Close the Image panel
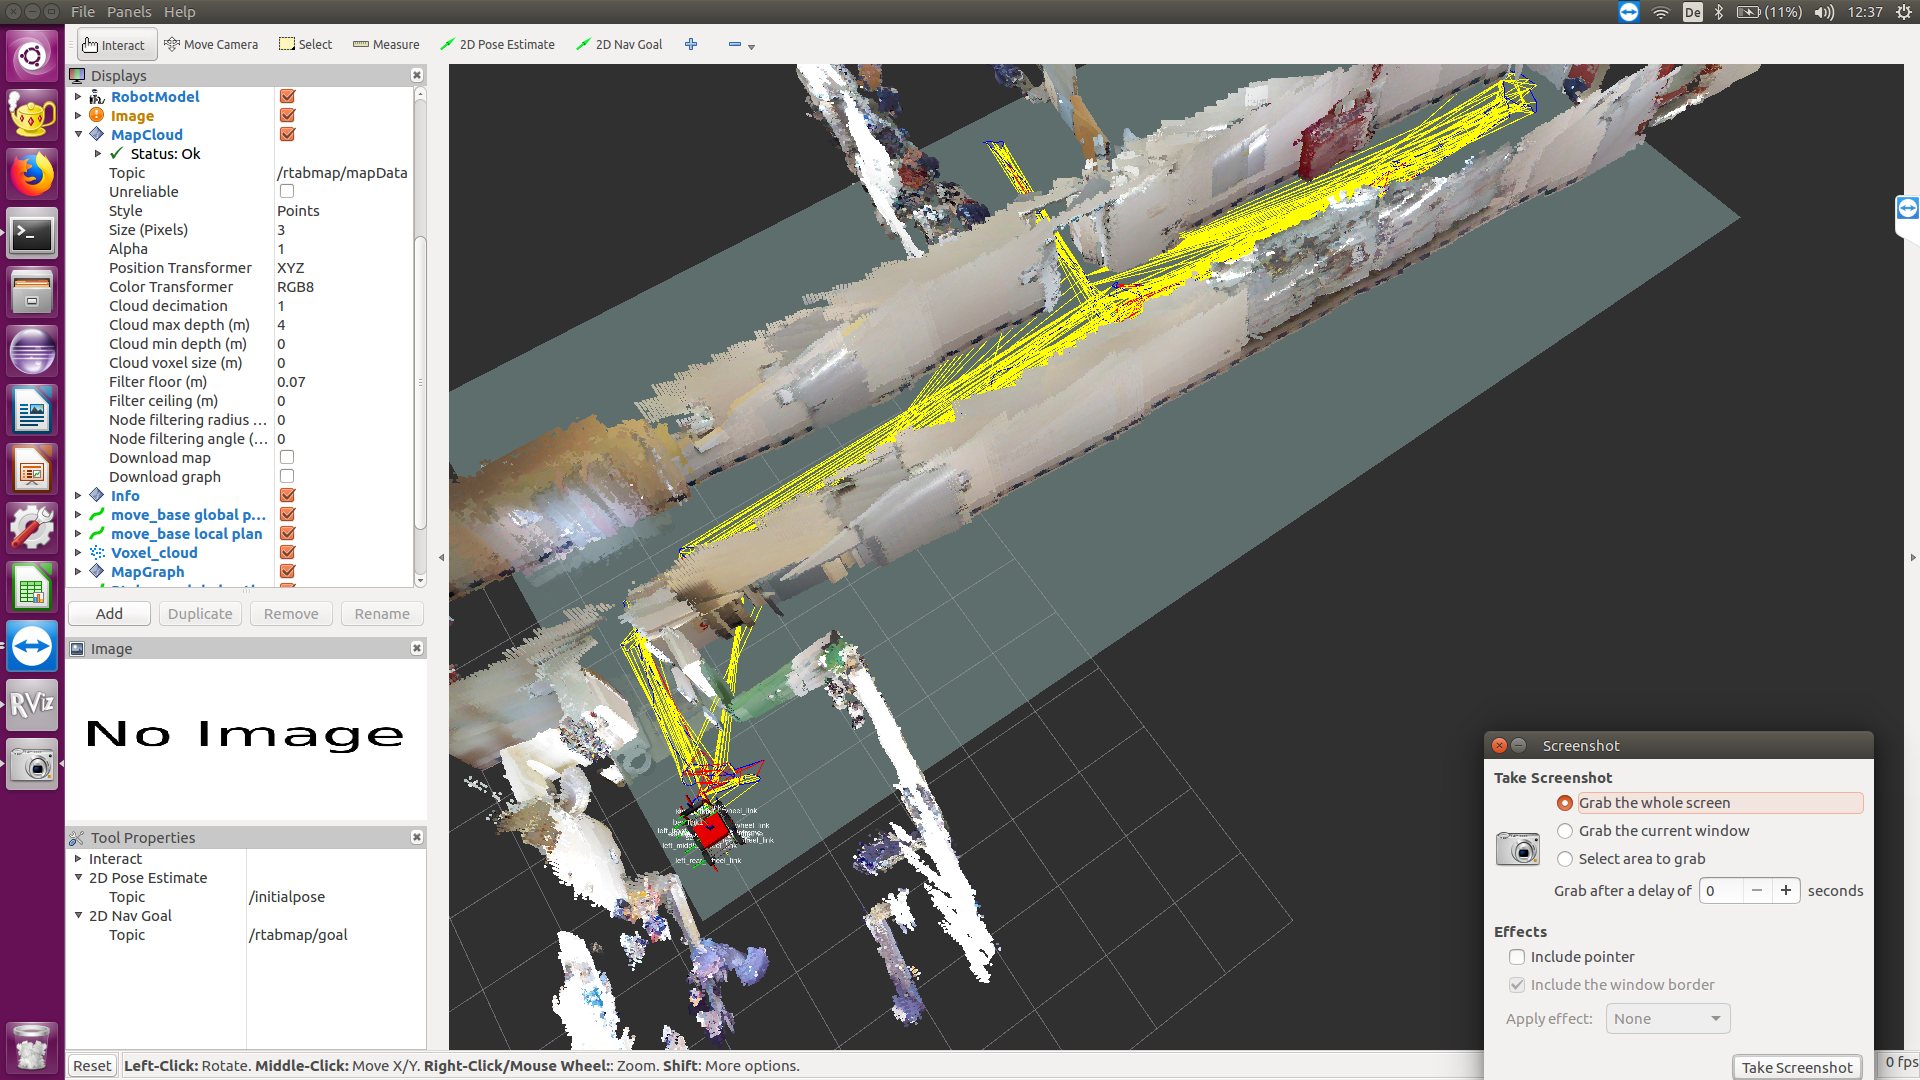This screenshot has width=1920, height=1080. tap(417, 649)
